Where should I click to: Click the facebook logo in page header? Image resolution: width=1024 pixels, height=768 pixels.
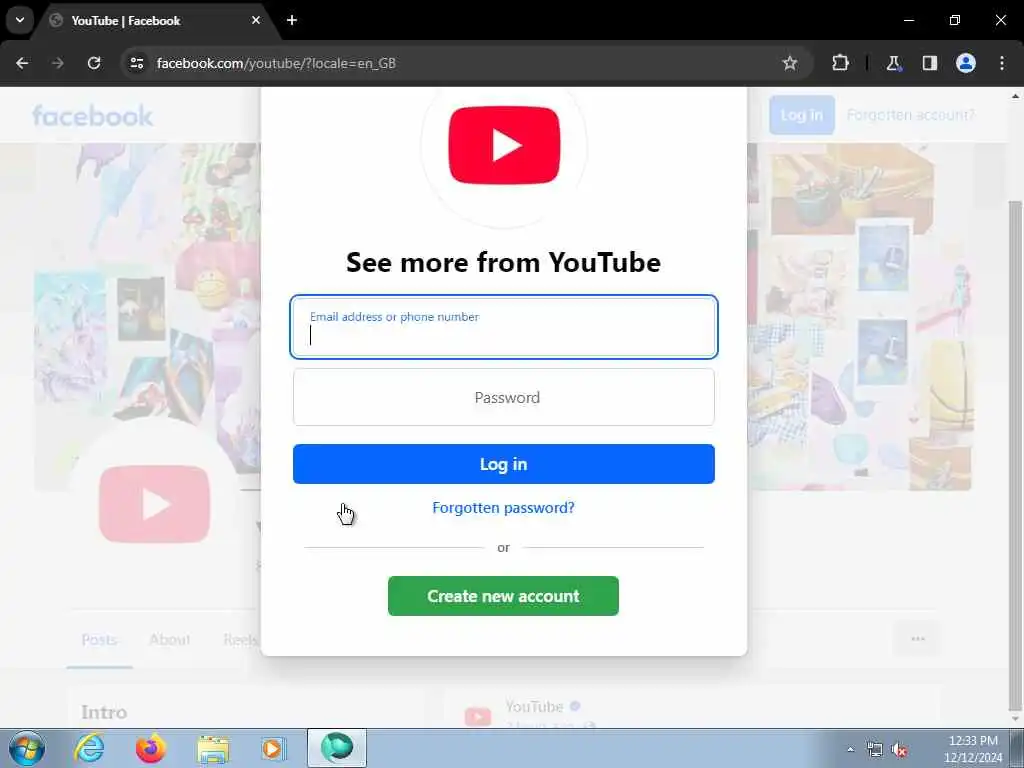point(92,116)
